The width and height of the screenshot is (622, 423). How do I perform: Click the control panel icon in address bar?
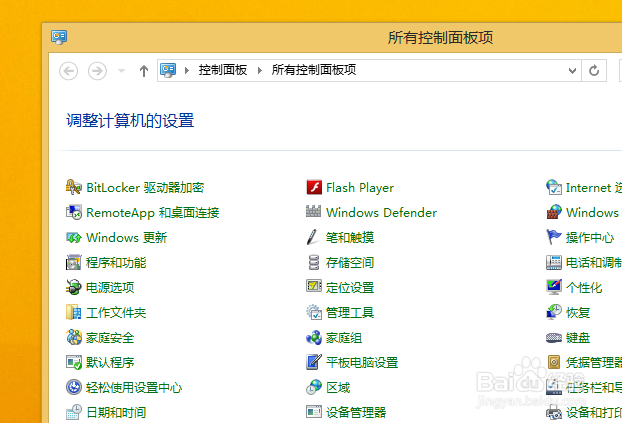168,70
